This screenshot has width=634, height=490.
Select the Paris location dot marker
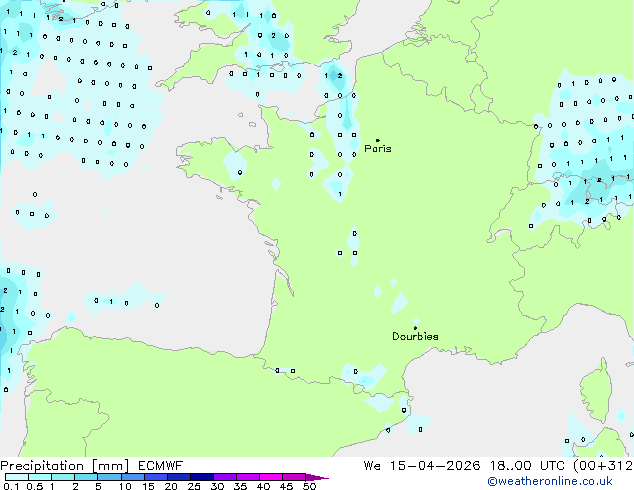pos(378,140)
